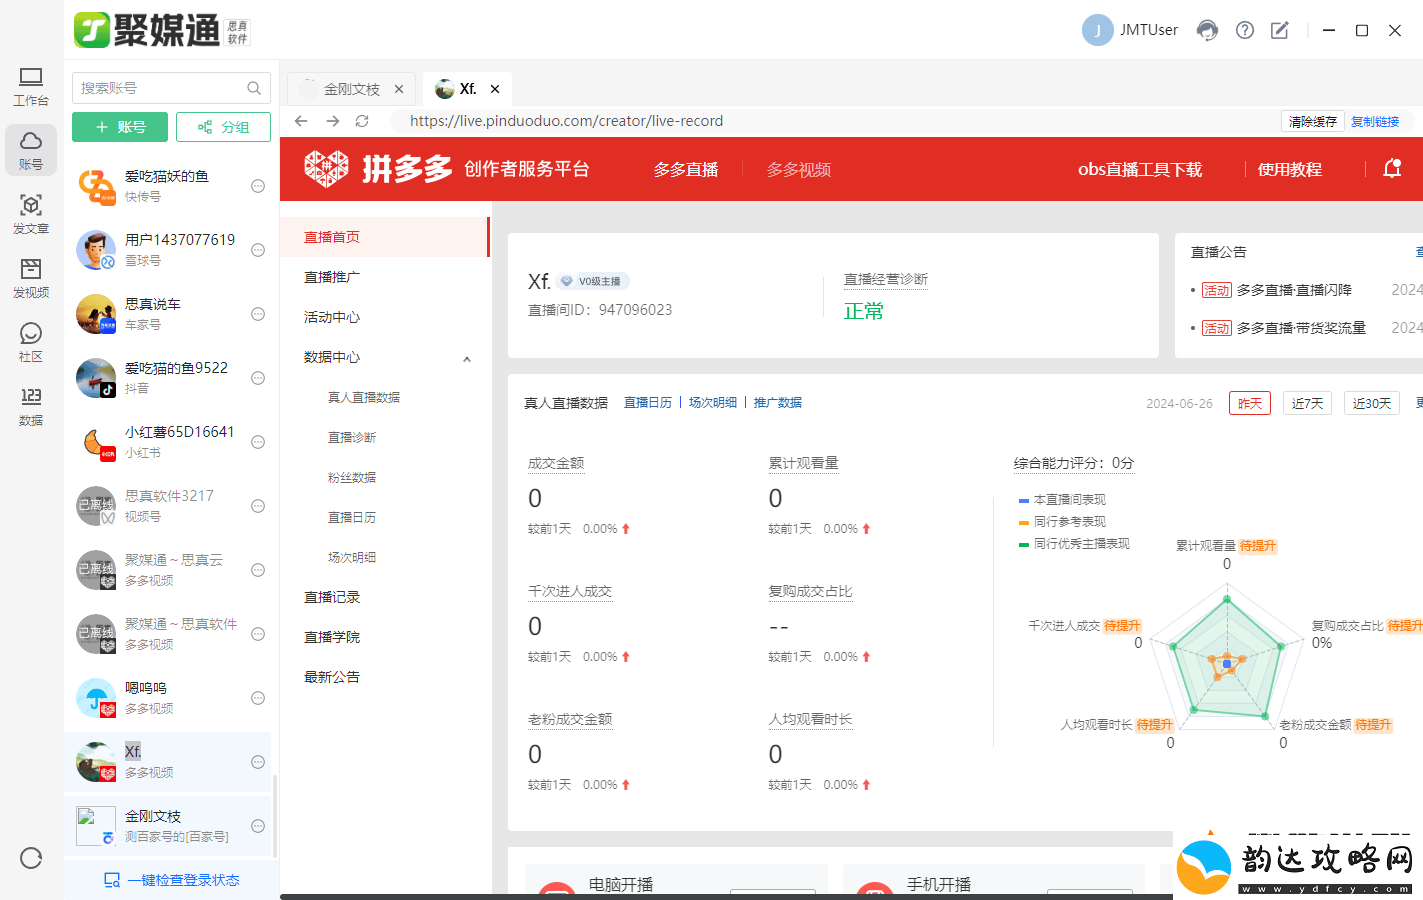Click the 清除缓存 button
1423x900 pixels.
pyautogui.click(x=1312, y=121)
